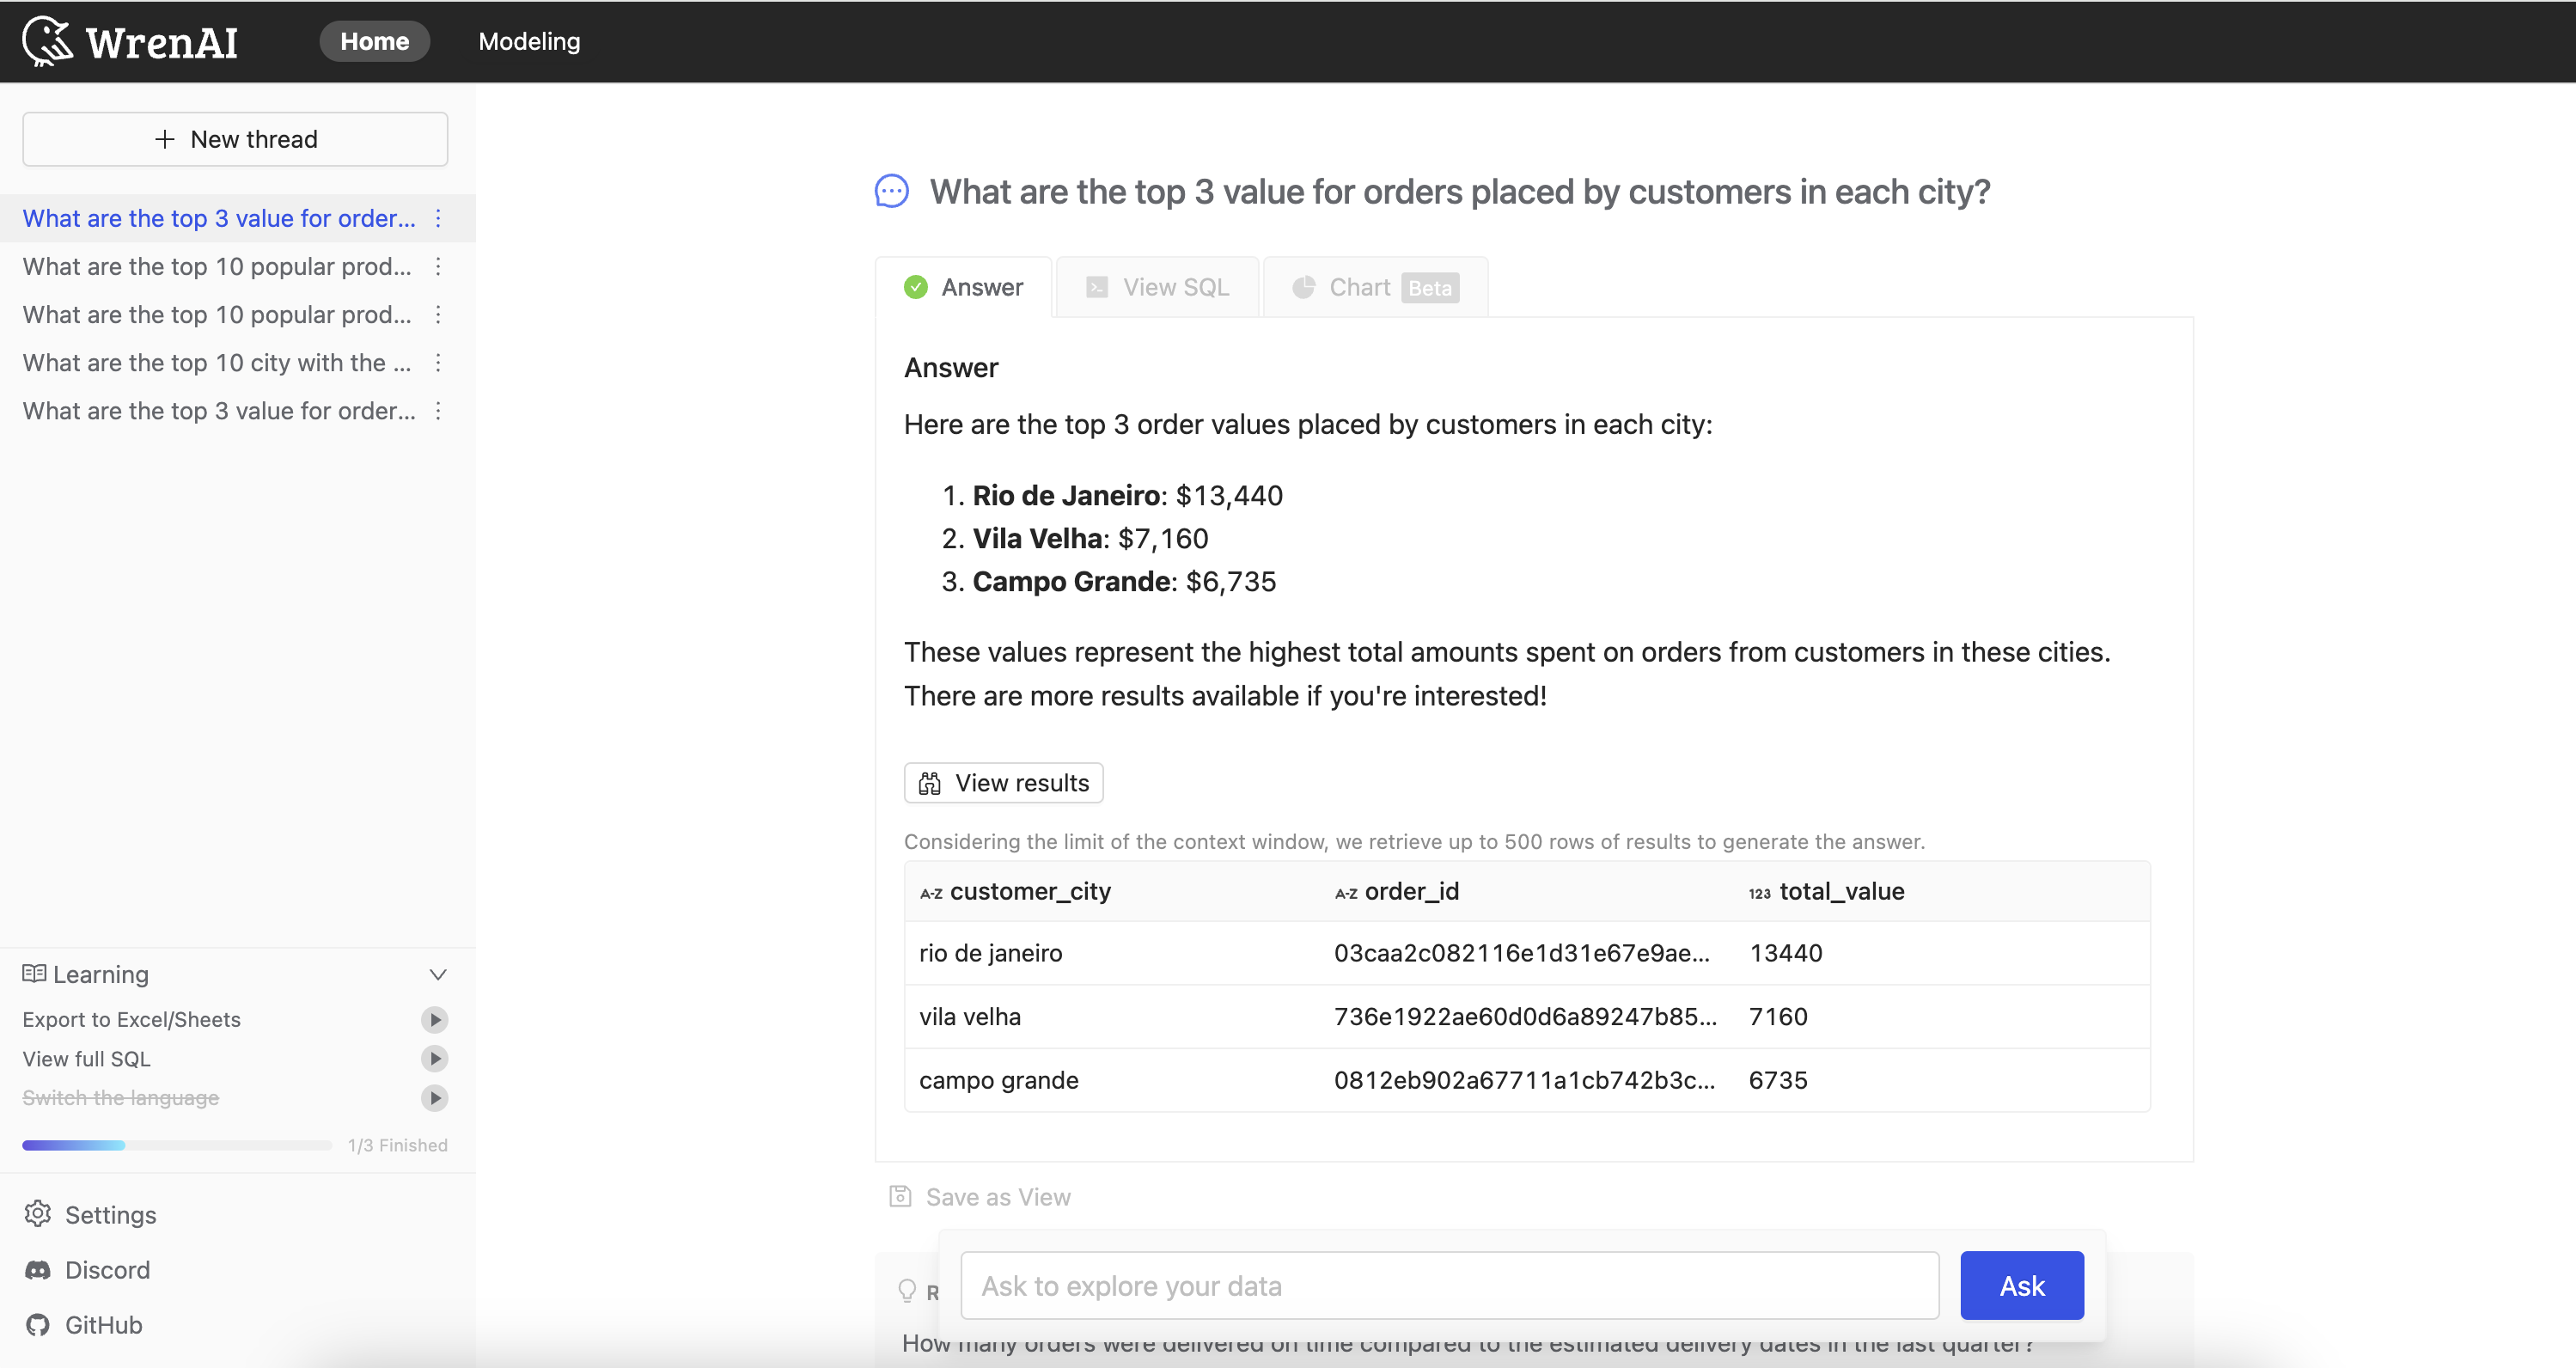2576x1368 pixels.
Task: Open last top 3 value for order thread
Action: 219,410
